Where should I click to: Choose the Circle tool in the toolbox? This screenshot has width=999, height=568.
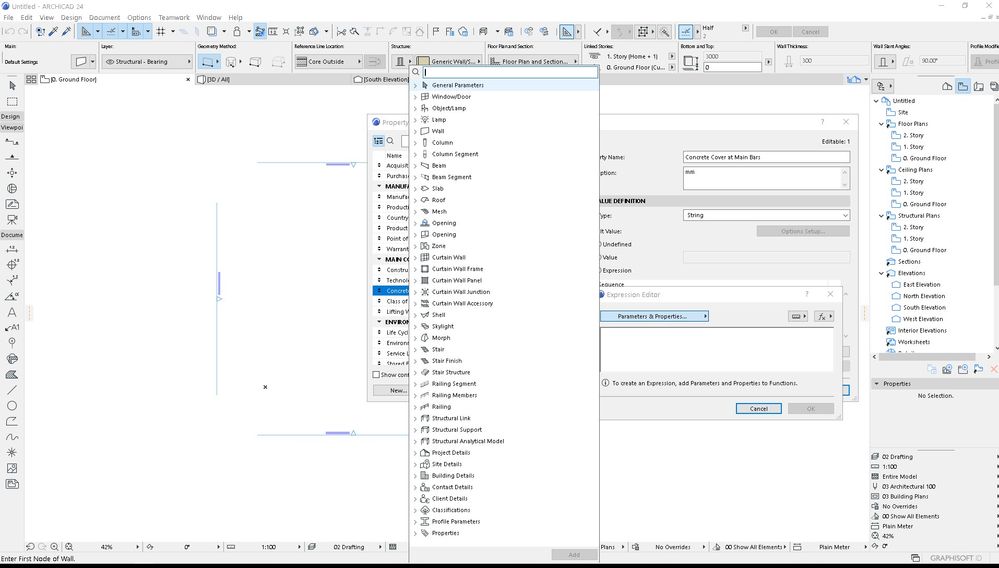coord(12,405)
